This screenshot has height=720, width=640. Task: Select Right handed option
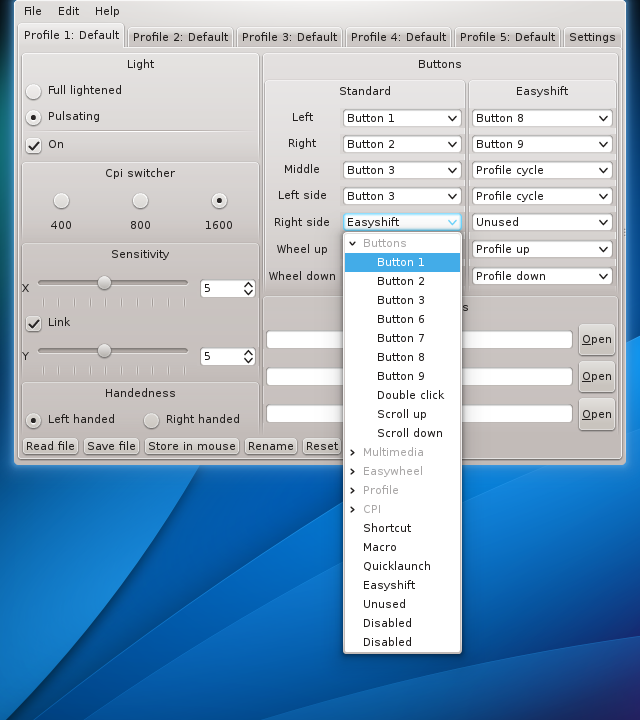(x=151, y=420)
